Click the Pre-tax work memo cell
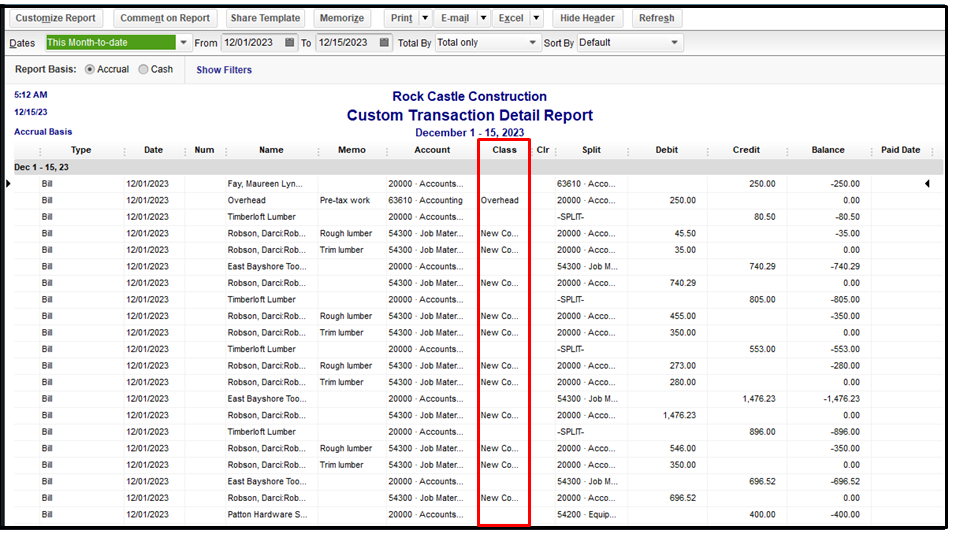This screenshot has height=541, width=958. click(x=345, y=200)
